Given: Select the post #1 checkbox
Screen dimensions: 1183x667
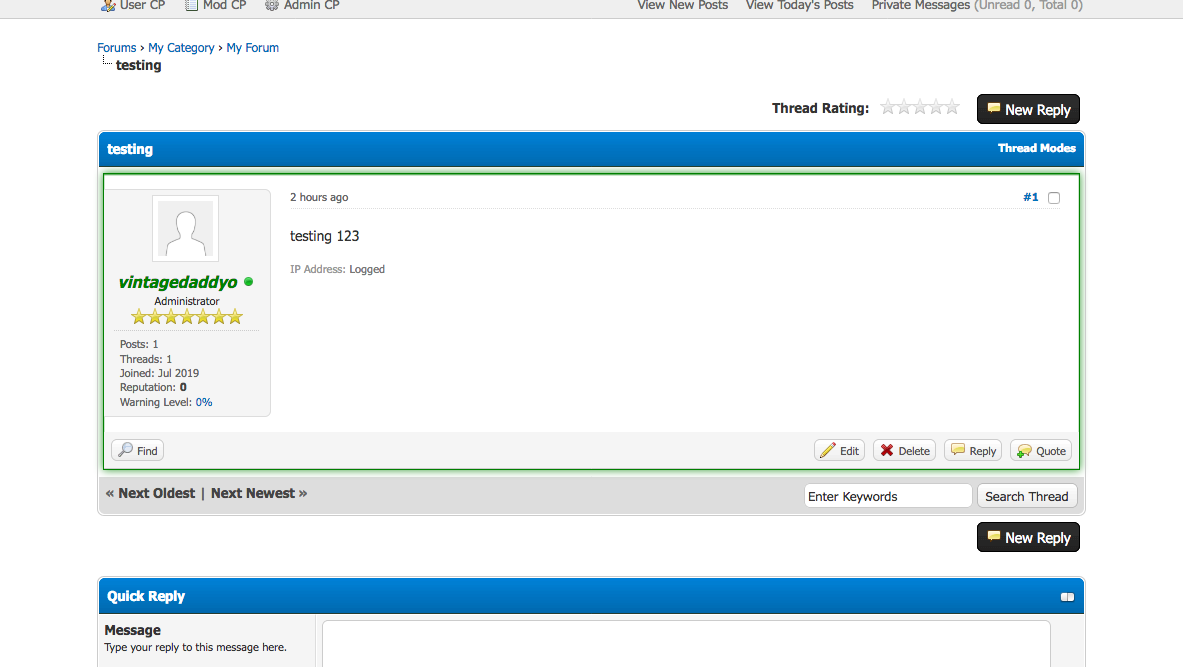Looking at the screenshot, I should click(x=1054, y=198).
